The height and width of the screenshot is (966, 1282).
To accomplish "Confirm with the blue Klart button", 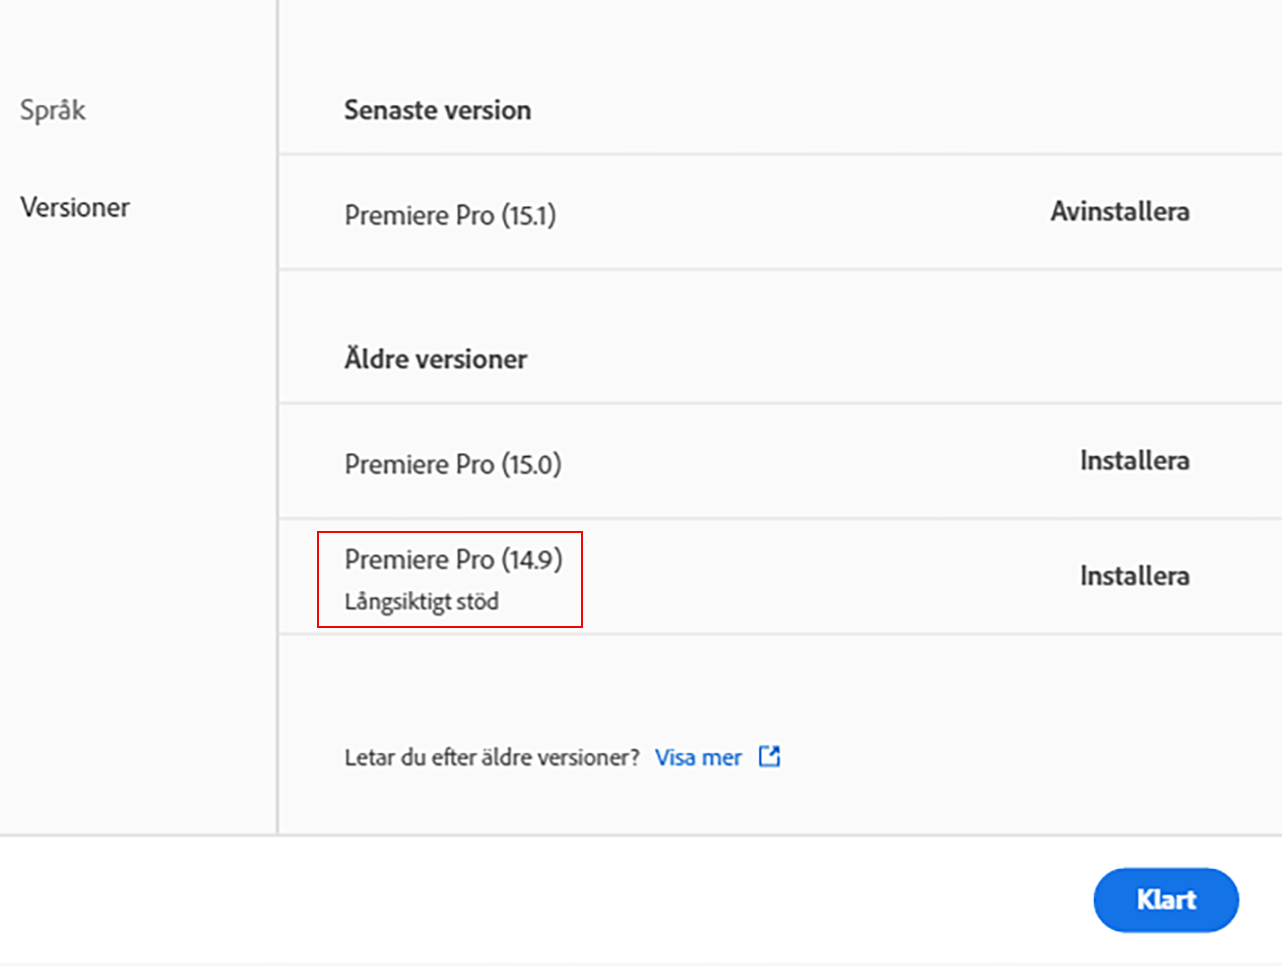I will (x=1165, y=899).
